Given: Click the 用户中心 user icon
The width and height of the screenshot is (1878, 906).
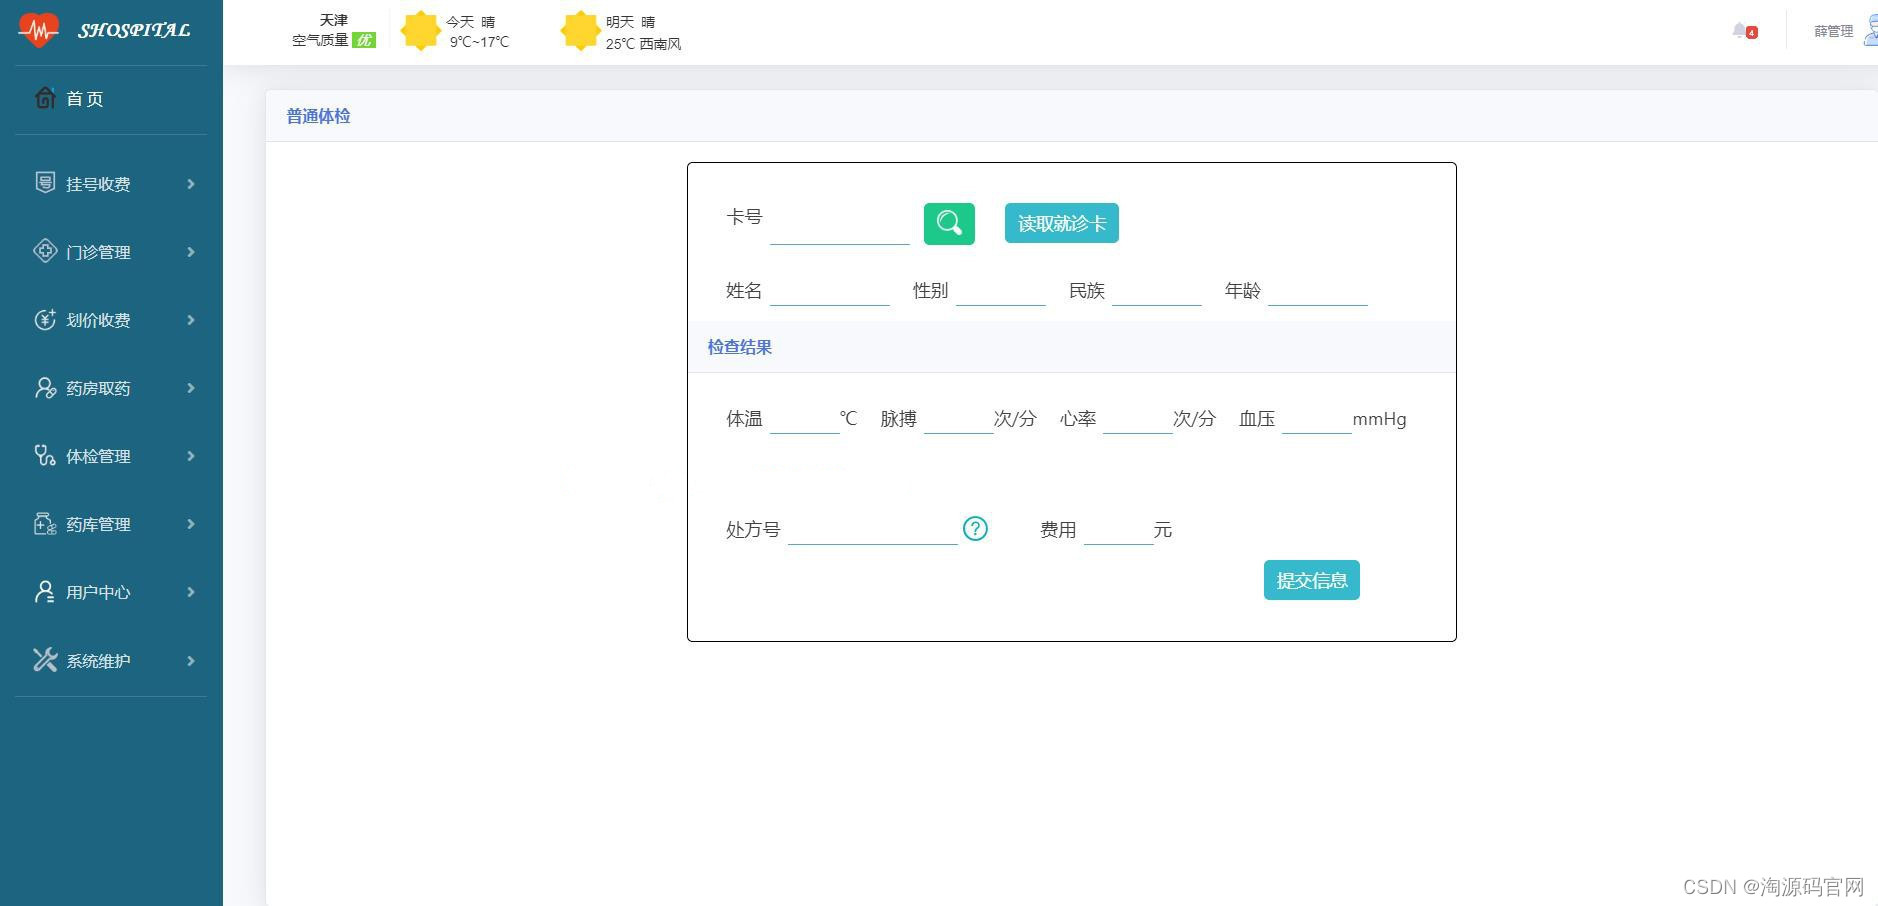Looking at the screenshot, I should click(x=45, y=591).
